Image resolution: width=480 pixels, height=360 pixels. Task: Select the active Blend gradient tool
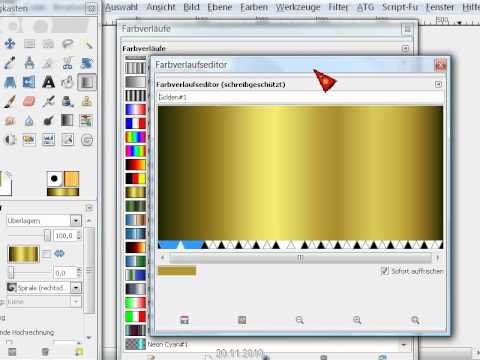pyautogui.click(x=87, y=82)
